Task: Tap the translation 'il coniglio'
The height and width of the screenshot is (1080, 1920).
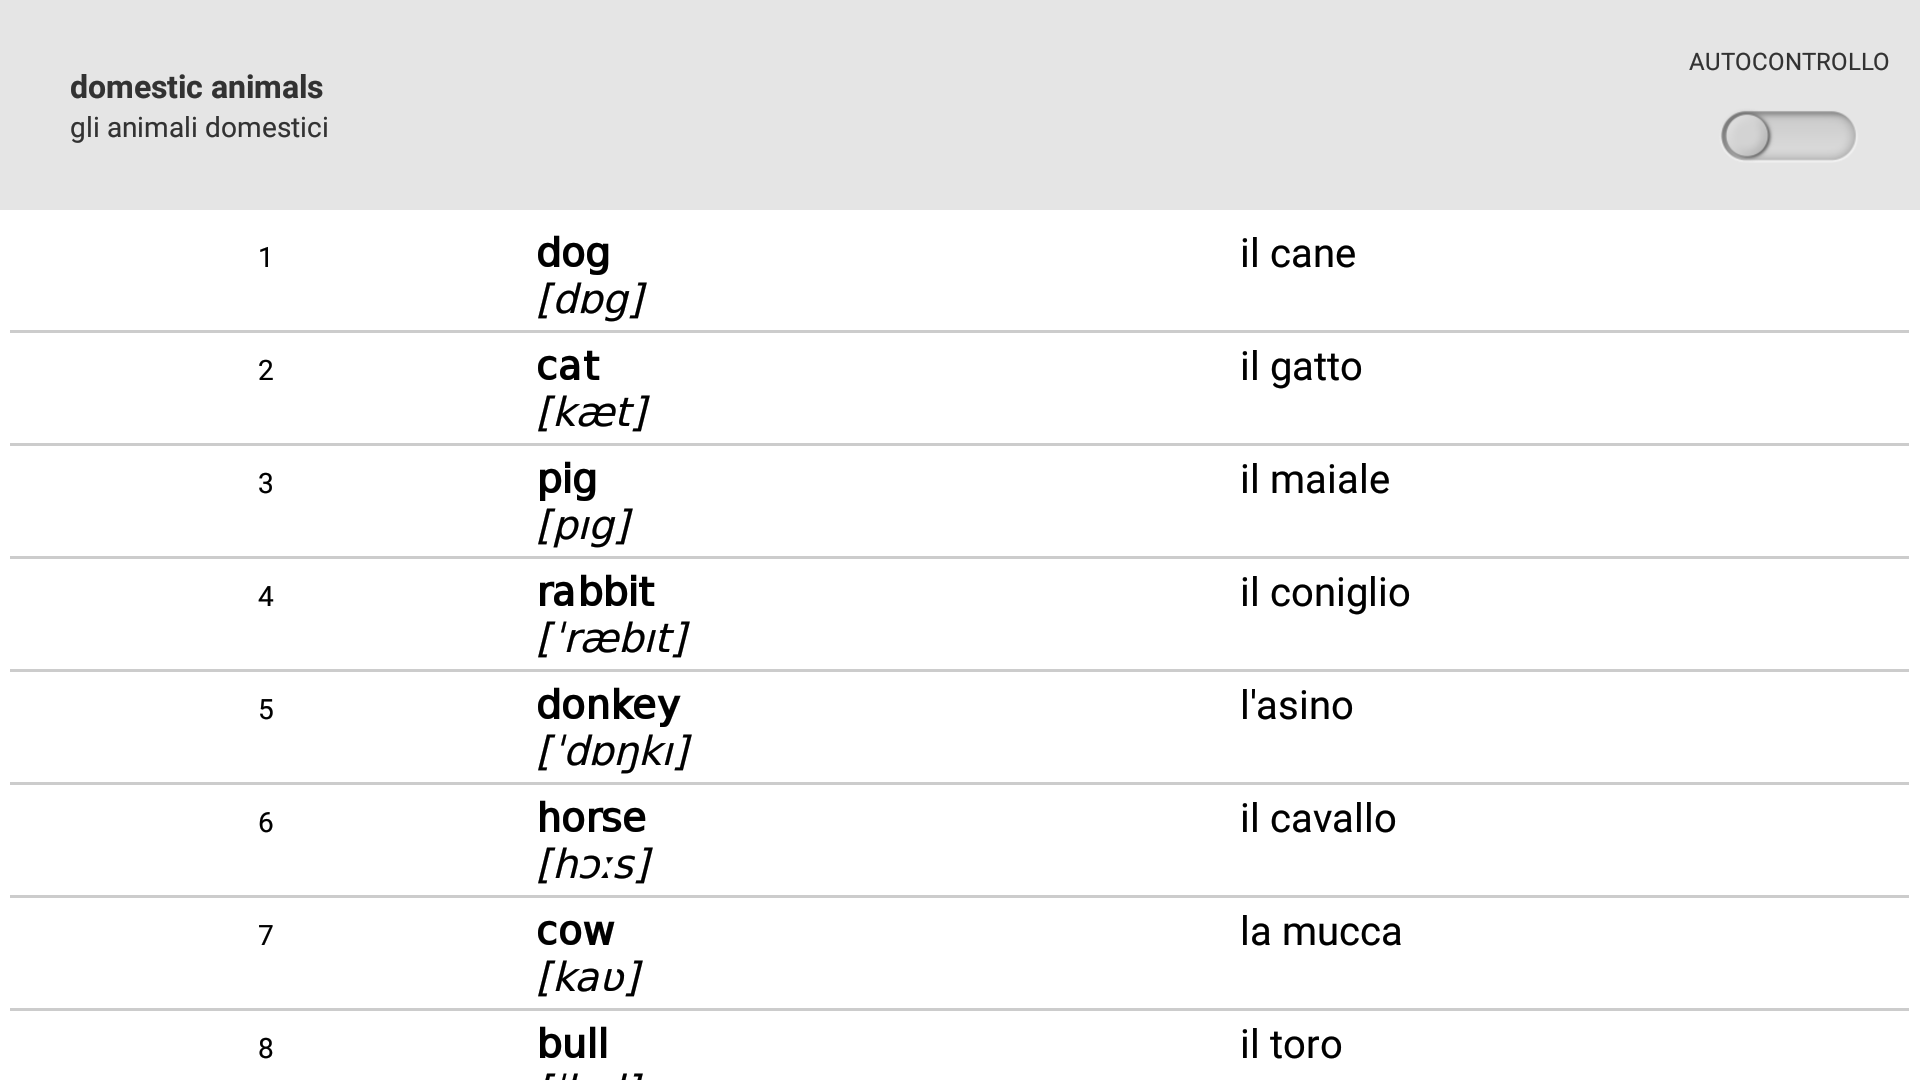Action: (1324, 593)
